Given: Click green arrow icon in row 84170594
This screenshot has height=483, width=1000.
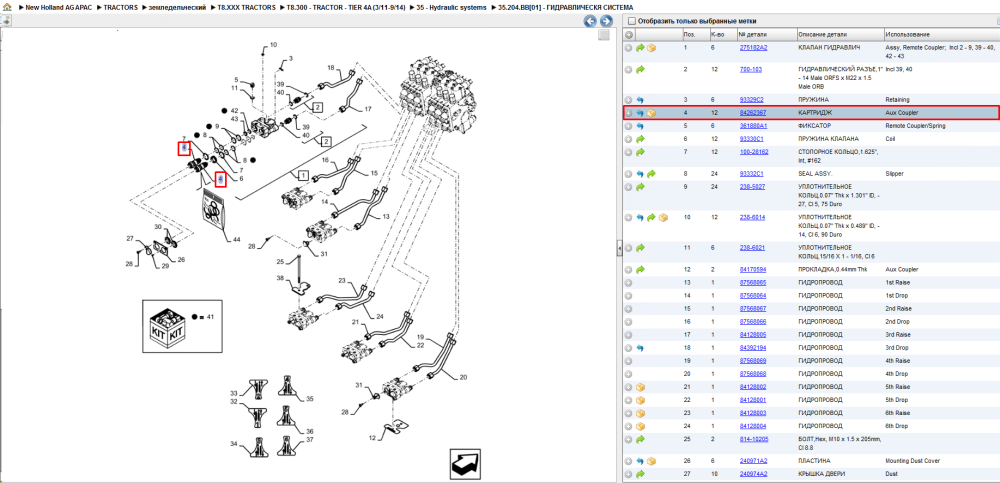Looking at the screenshot, I should [640, 269].
